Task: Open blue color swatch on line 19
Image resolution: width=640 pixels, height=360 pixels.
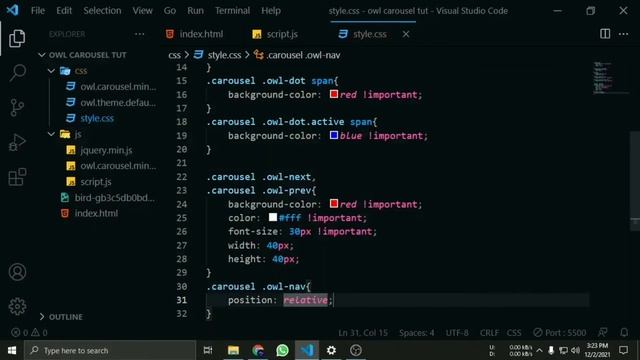Action: click(x=334, y=135)
